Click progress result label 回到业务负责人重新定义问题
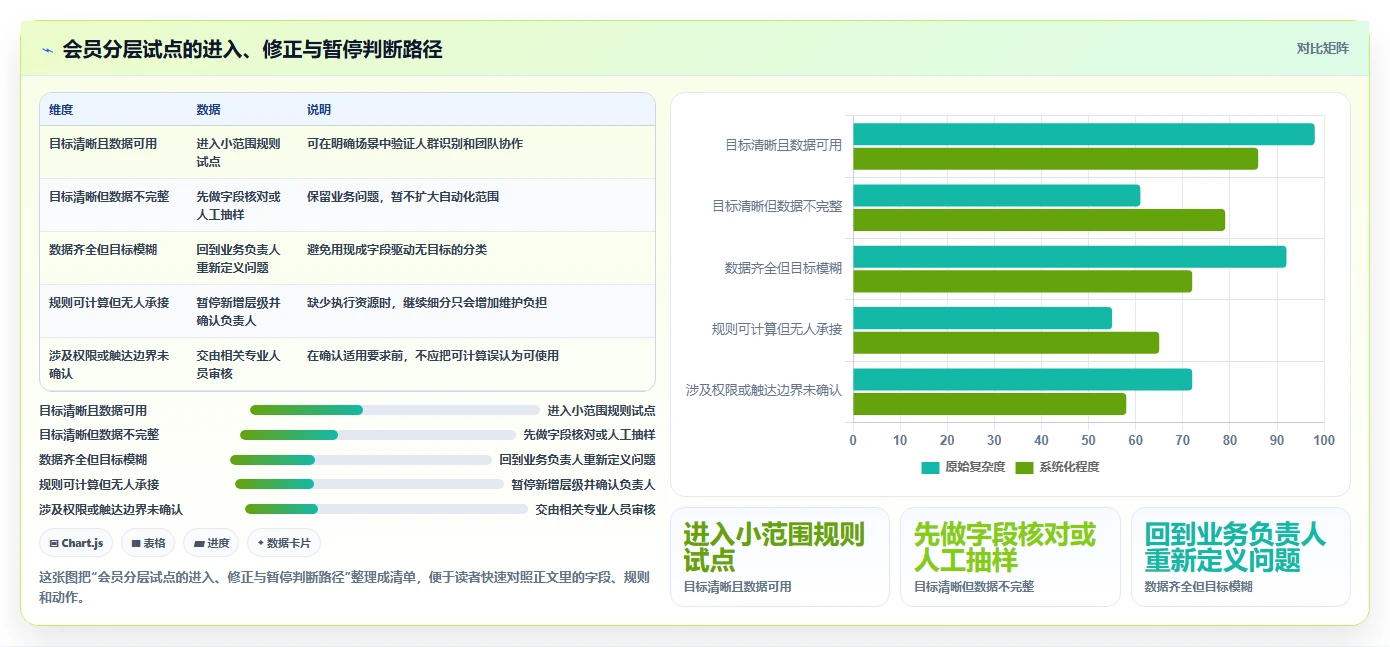 click(x=577, y=460)
